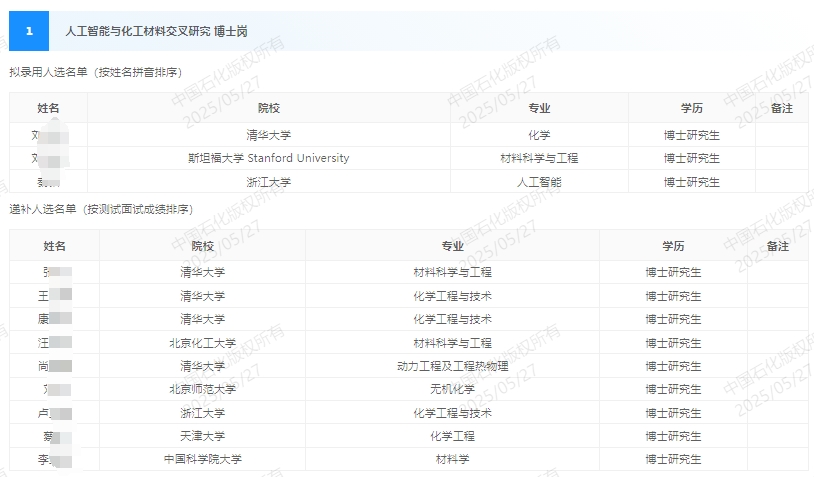This screenshot has height=477, width=814.
Task: Click 博士研究生 in the 斯坦福大学 row
Action: point(691,158)
